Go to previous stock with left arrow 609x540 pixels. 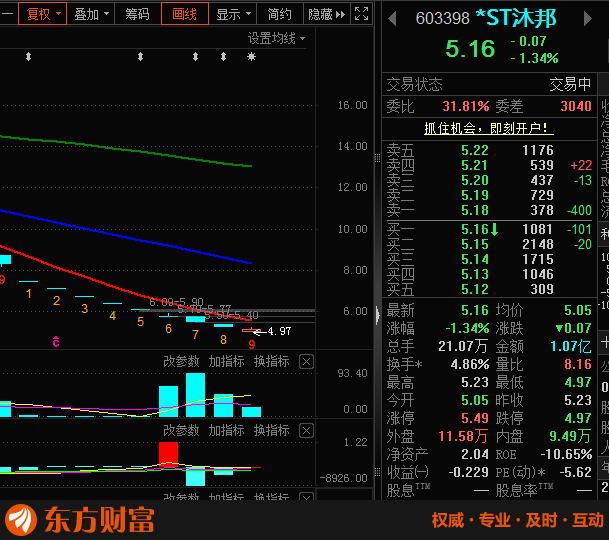(x=392, y=19)
